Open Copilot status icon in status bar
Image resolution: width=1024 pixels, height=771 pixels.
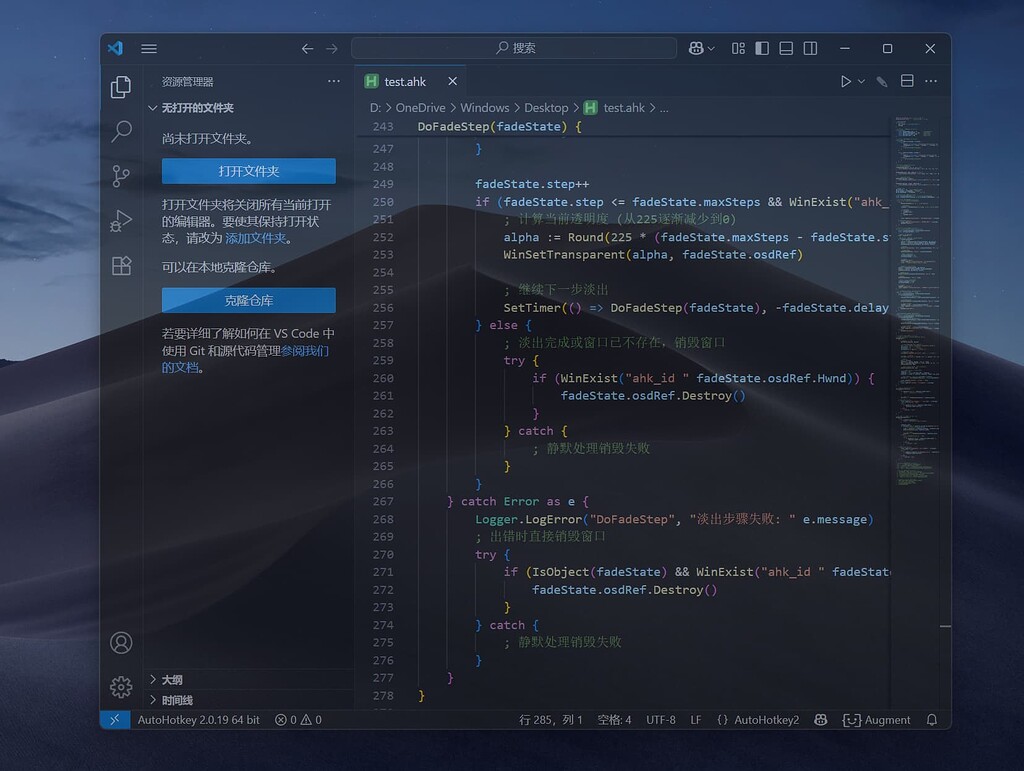click(821, 719)
